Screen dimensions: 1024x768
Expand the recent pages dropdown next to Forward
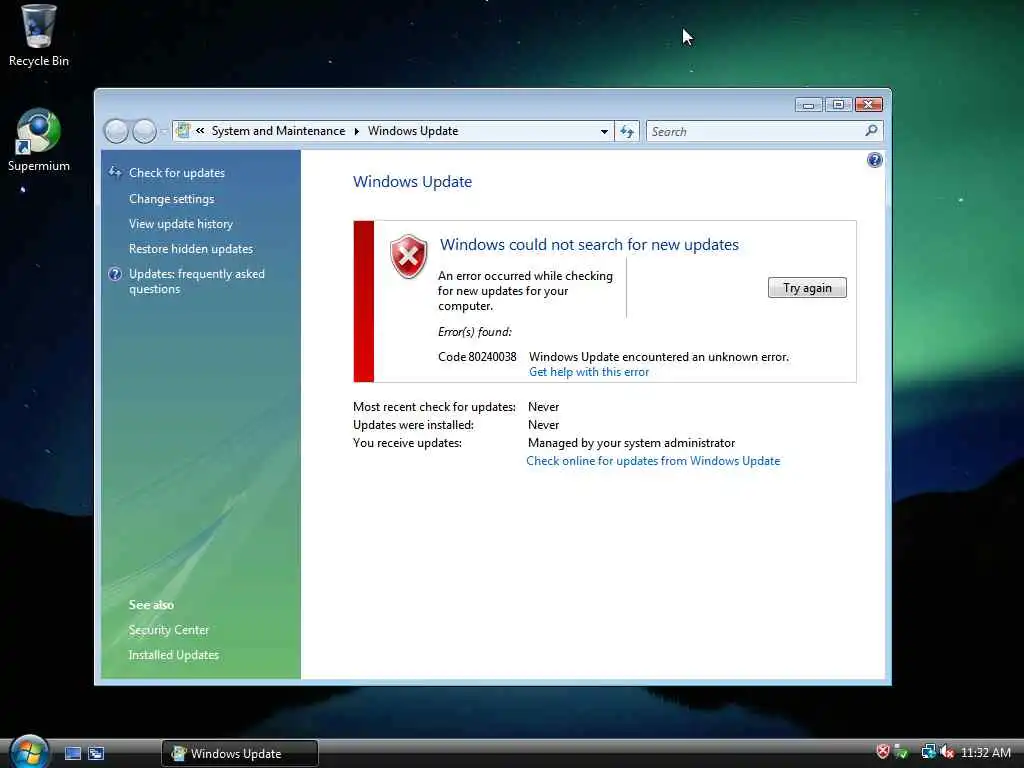tap(163, 132)
